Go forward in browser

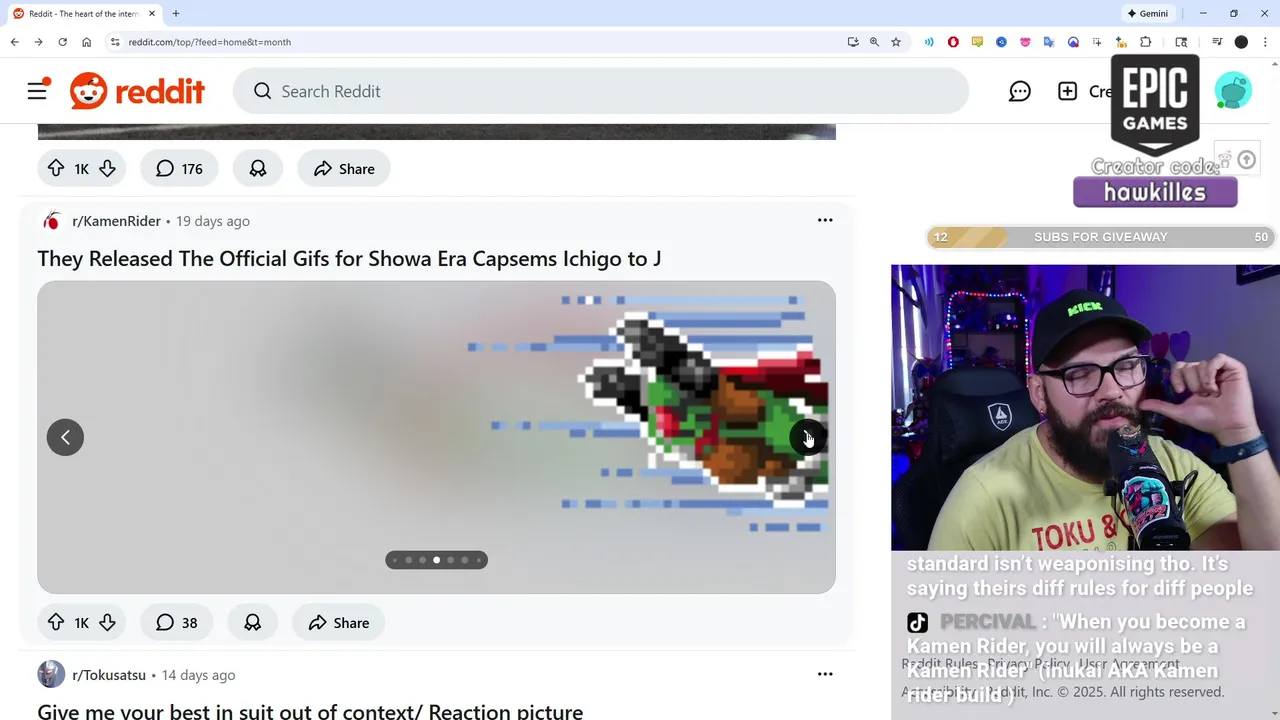tap(38, 42)
